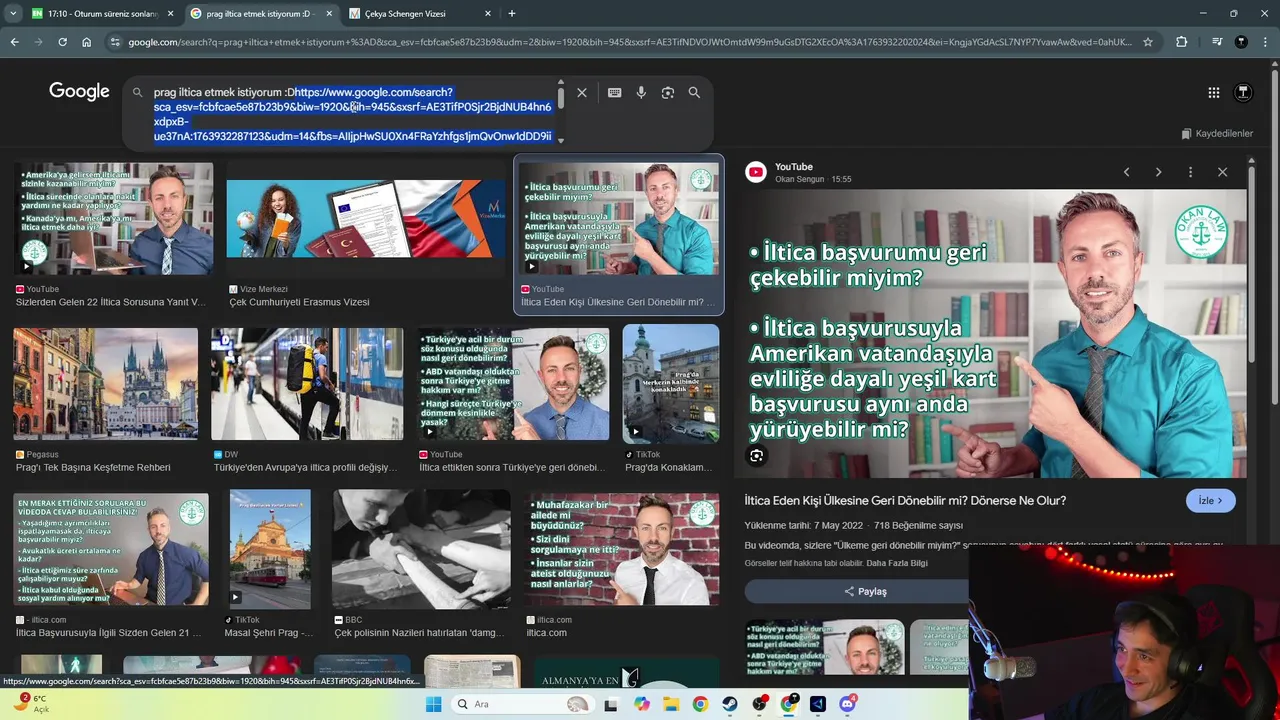Open the BBC 'Çek polisinin Nazileri hatırlatan' image
Viewport: 1280px width, 720px height.
pos(421,549)
